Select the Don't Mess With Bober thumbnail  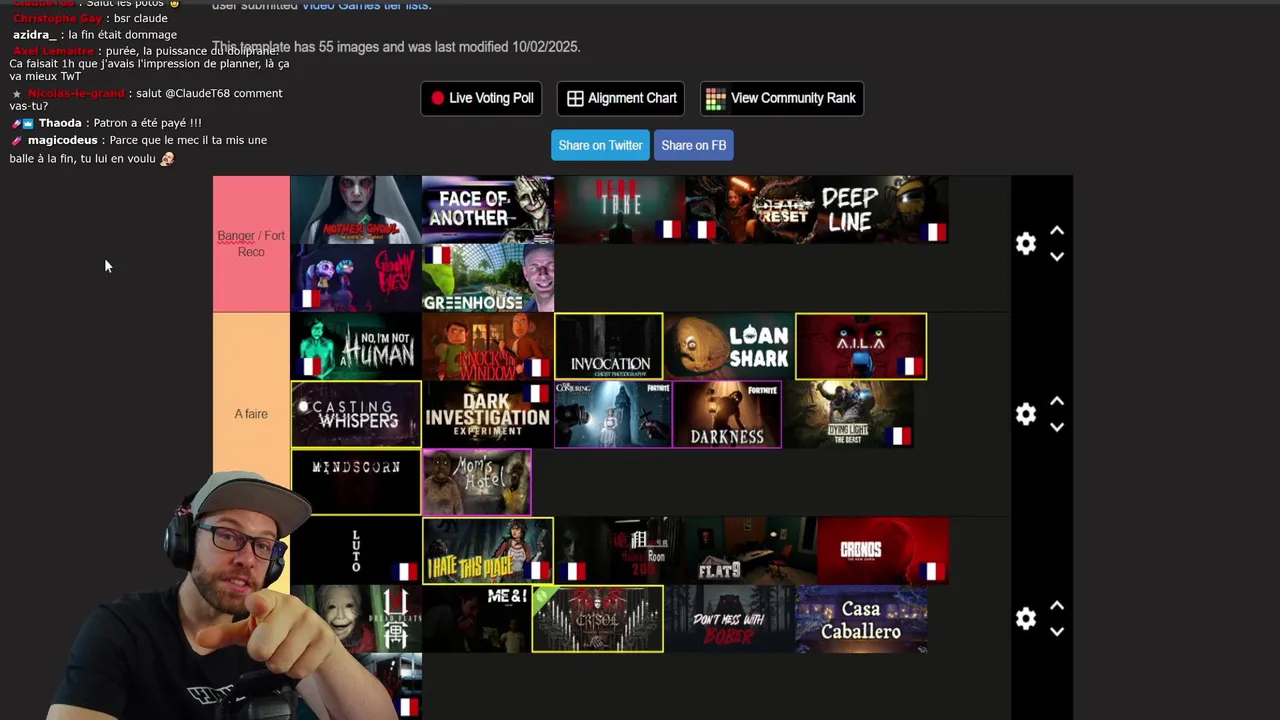(x=729, y=619)
